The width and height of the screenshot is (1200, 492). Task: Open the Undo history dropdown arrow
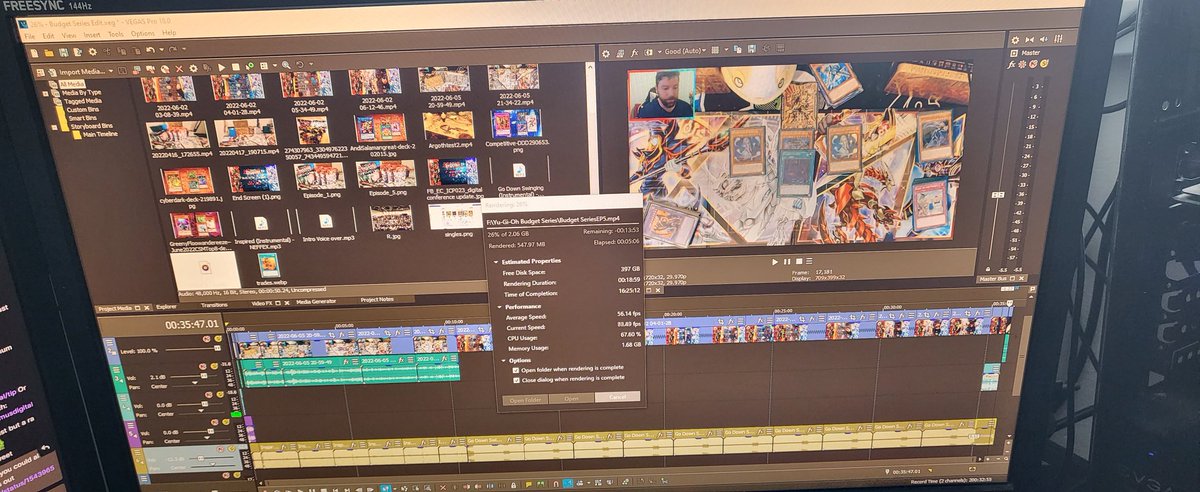[x=161, y=50]
